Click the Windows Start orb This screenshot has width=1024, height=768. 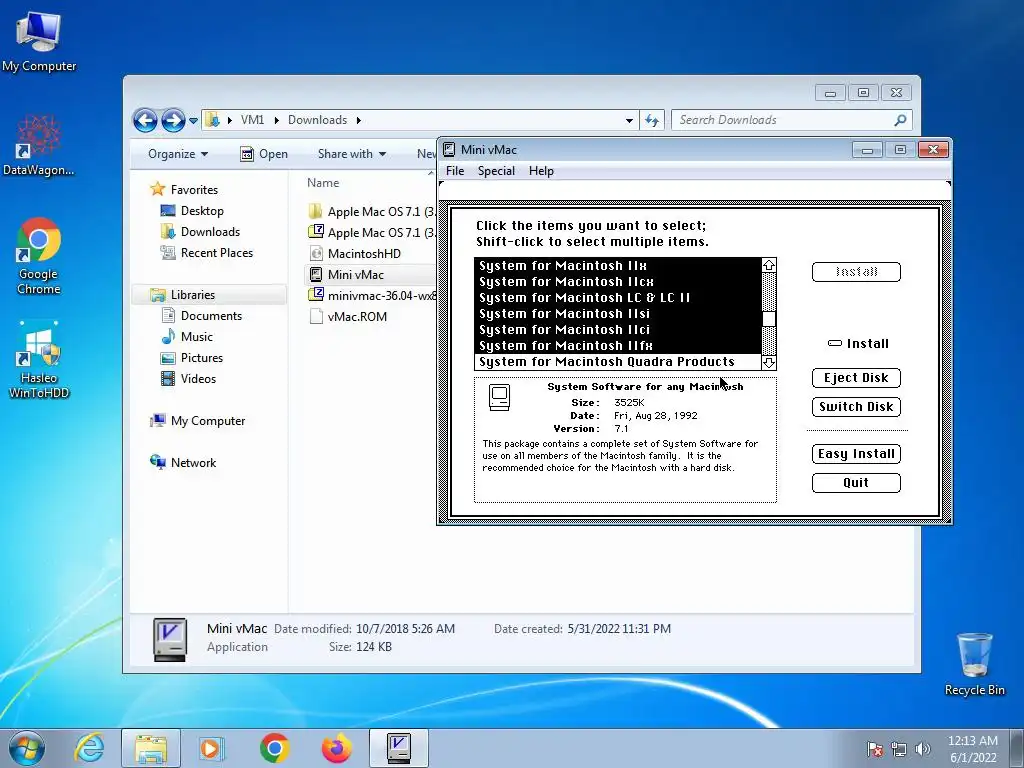click(x=27, y=748)
